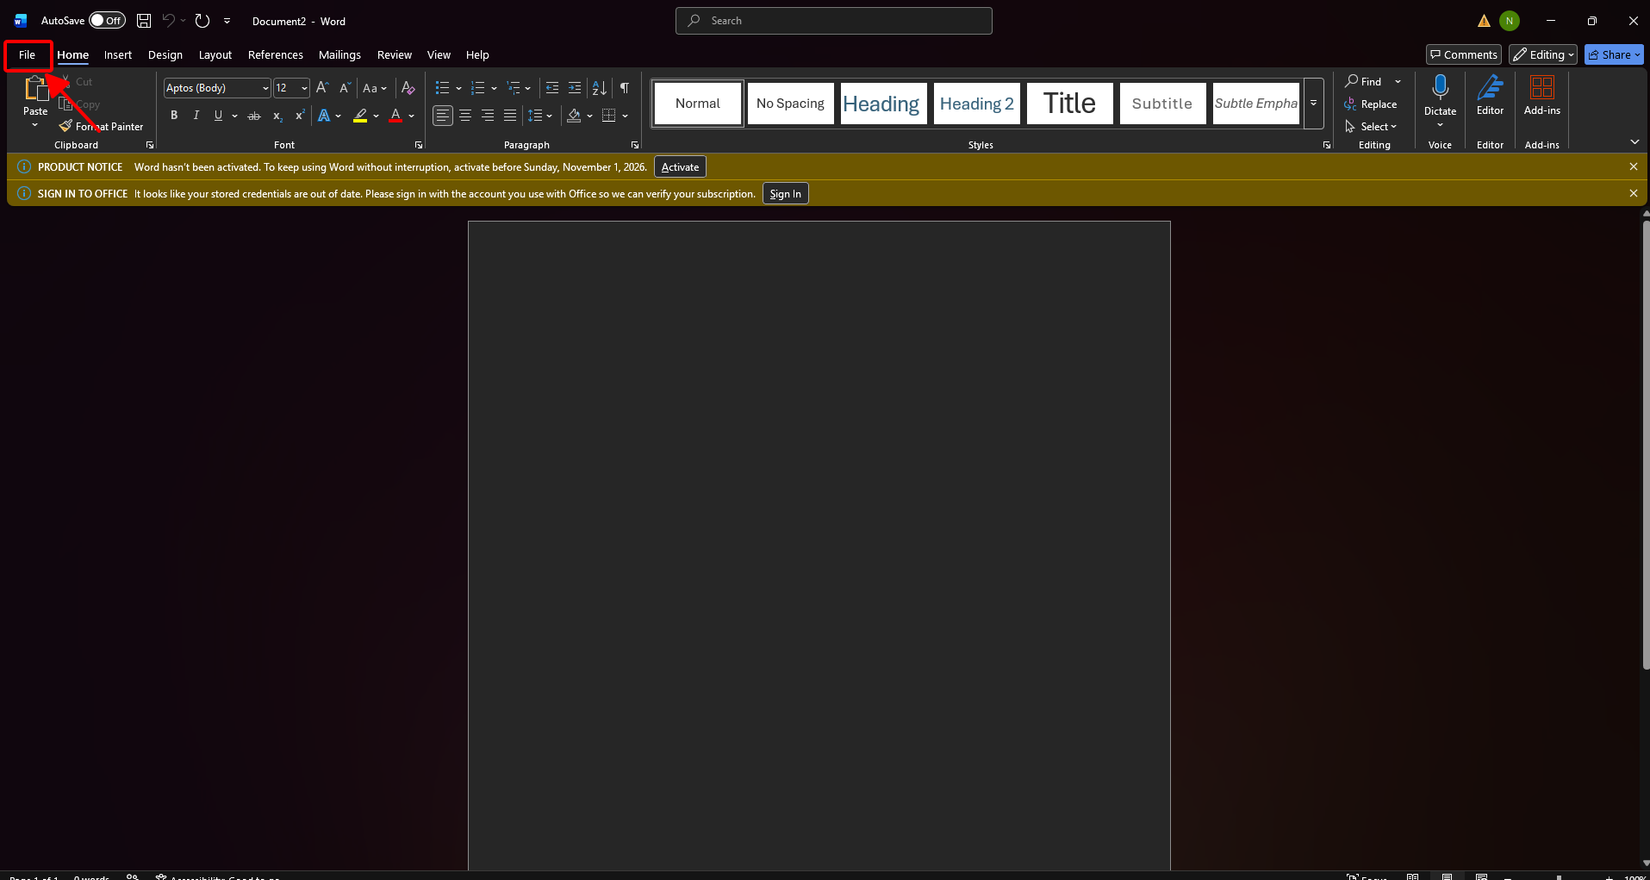The width and height of the screenshot is (1650, 880).
Task: Expand the Styles gallery
Action: (1313, 103)
